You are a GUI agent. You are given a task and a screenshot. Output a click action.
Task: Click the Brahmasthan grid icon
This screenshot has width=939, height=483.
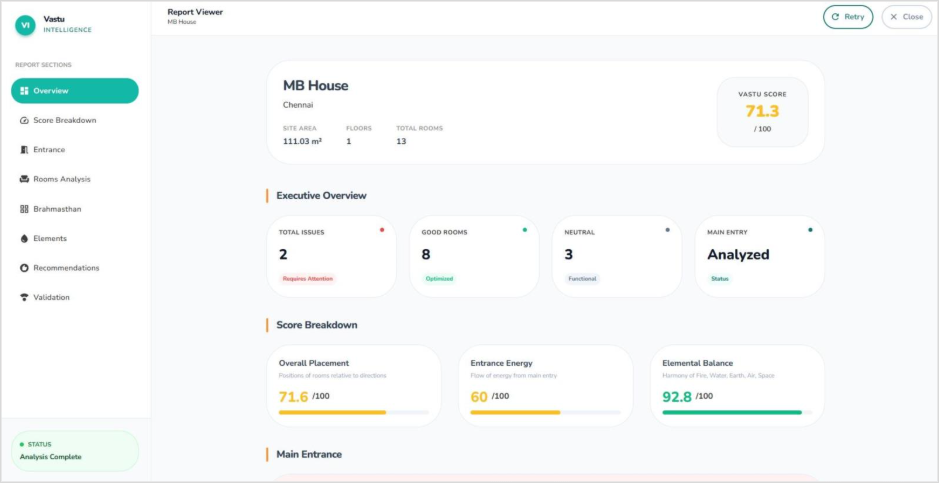pyautogui.click(x=24, y=209)
